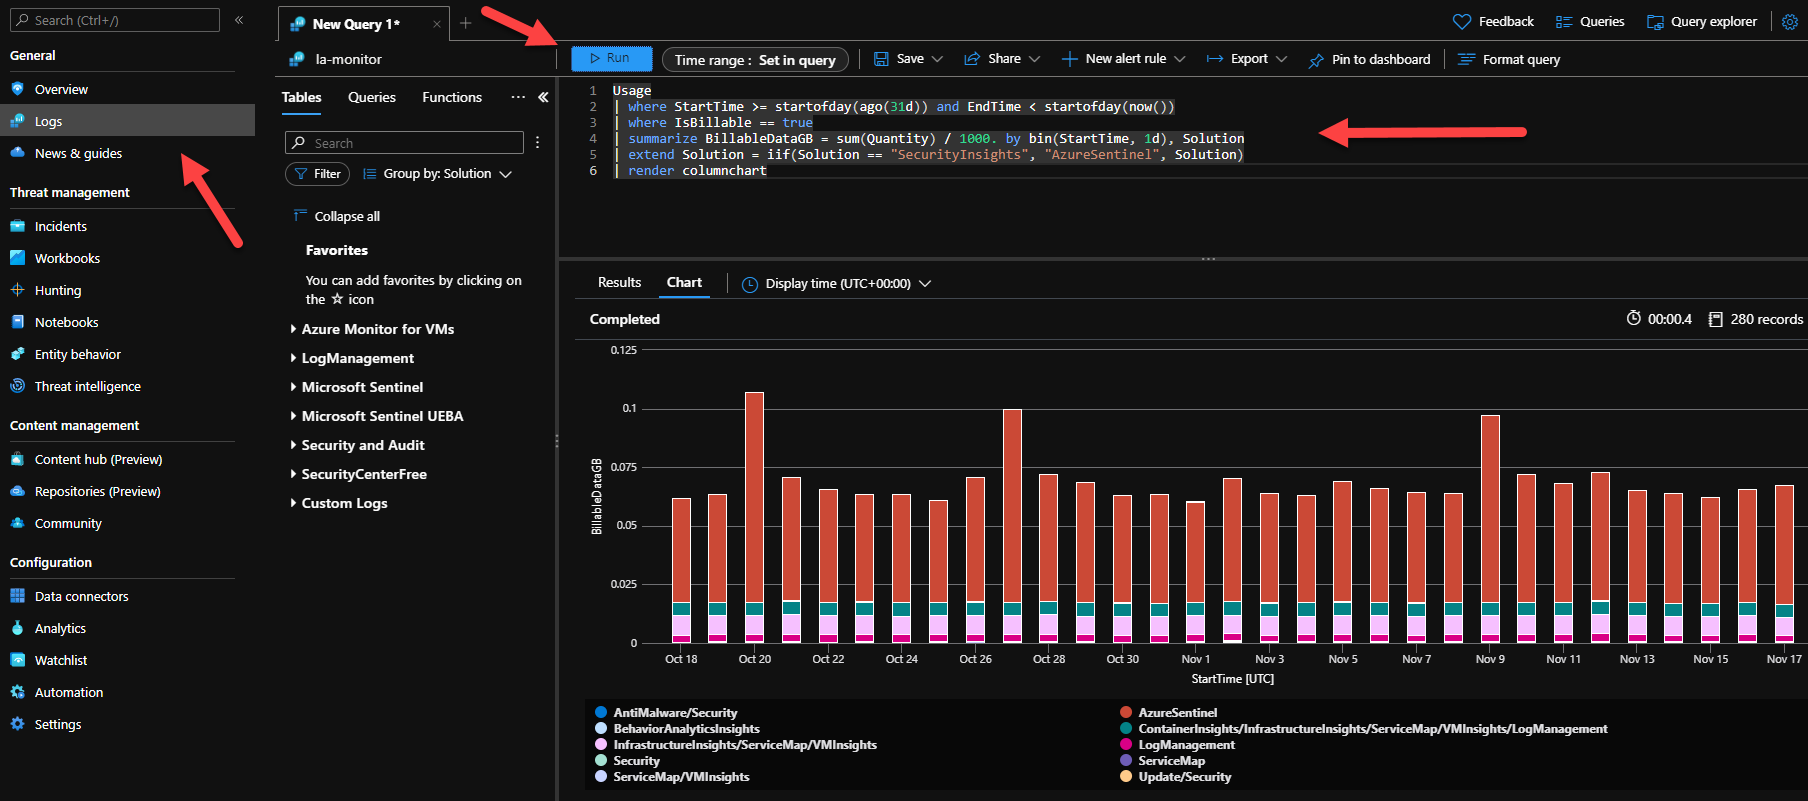Open the settings gear in top right
The height and width of the screenshot is (801, 1808).
[x=1789, y=22]
